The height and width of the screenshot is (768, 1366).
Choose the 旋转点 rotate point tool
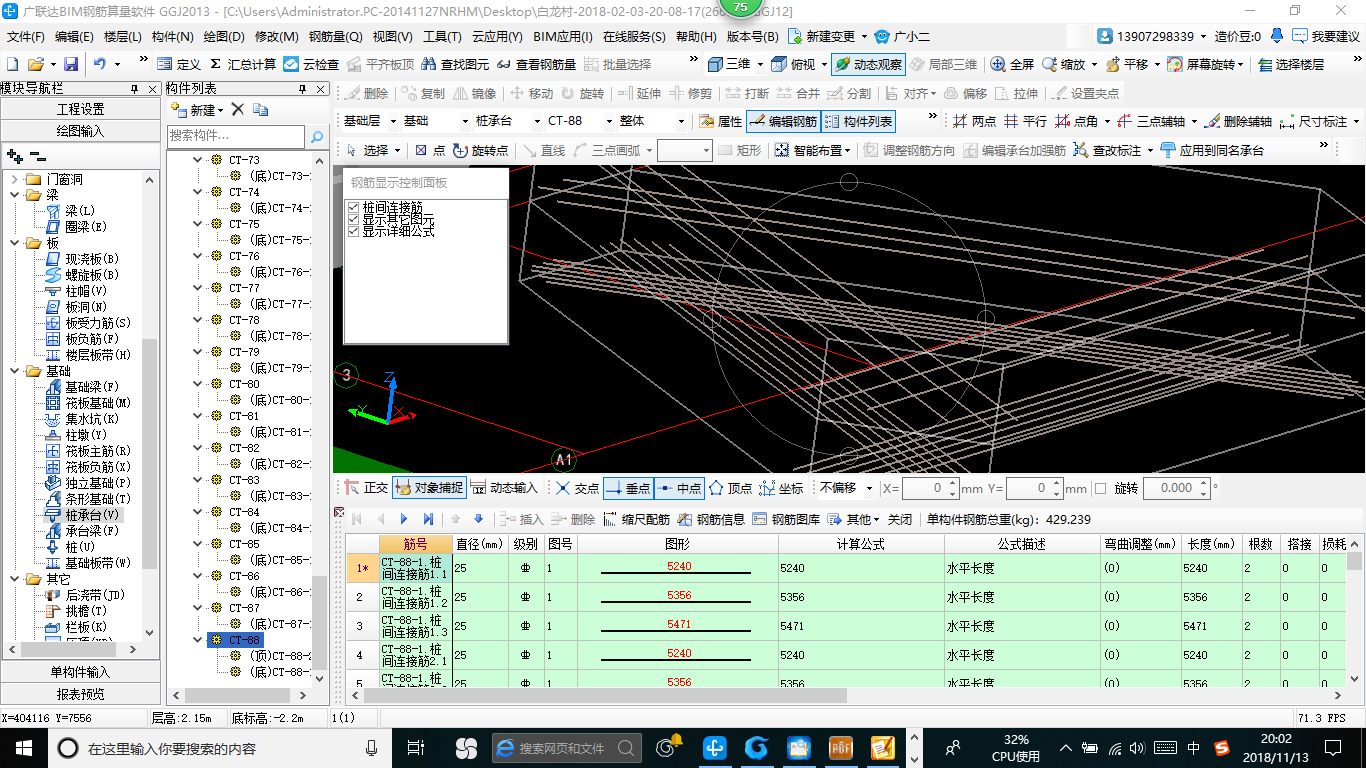coord(480,151)
